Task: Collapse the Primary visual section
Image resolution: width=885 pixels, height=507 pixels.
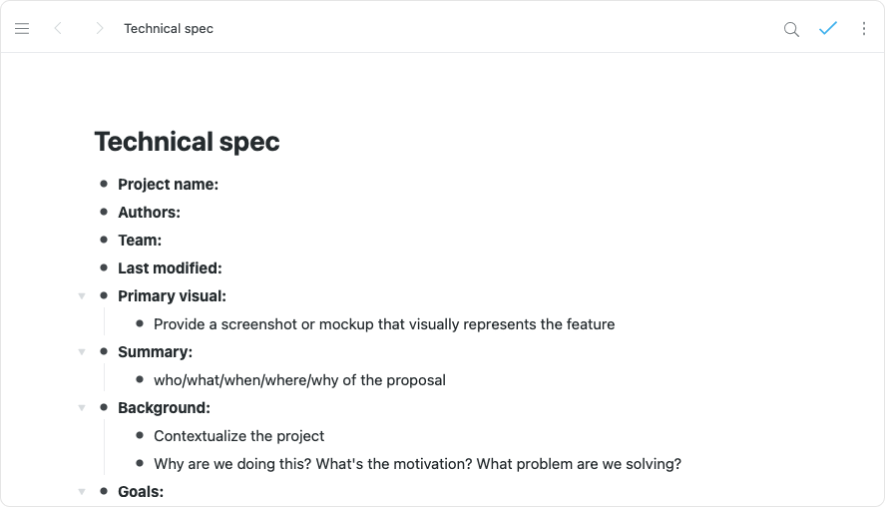Action: point(82,296)
